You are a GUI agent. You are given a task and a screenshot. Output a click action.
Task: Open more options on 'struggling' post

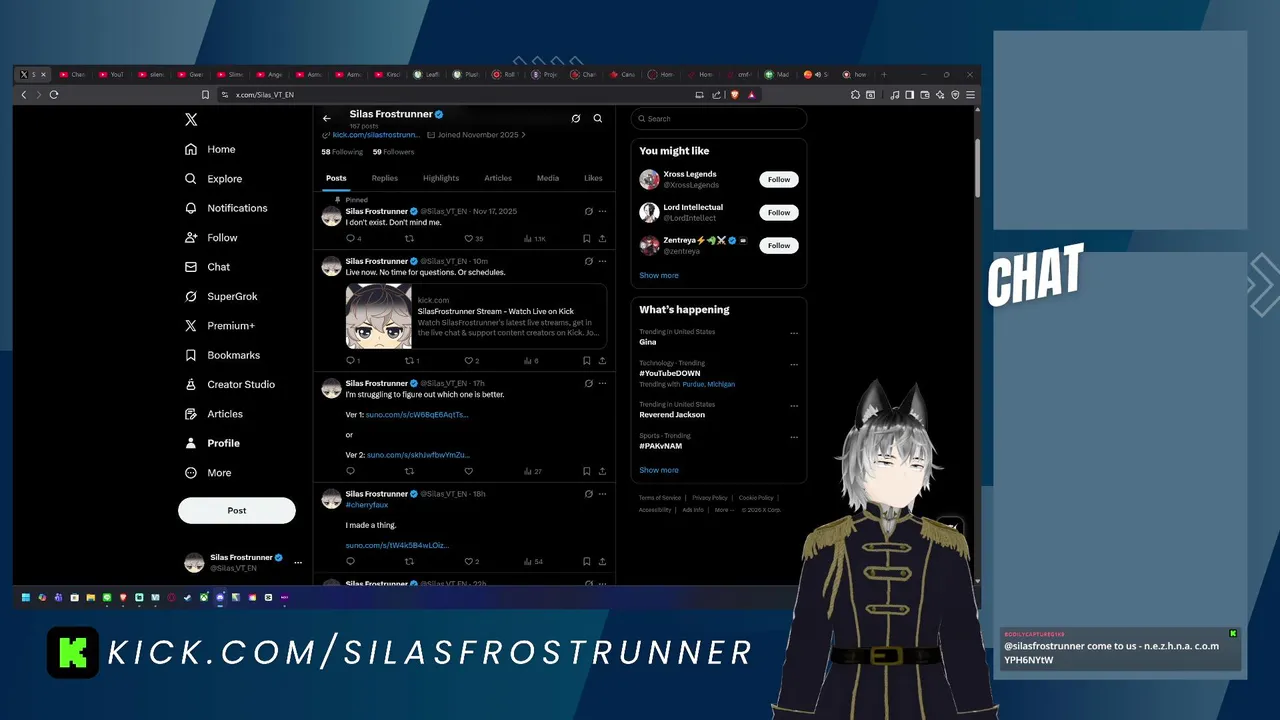[602, 383]
